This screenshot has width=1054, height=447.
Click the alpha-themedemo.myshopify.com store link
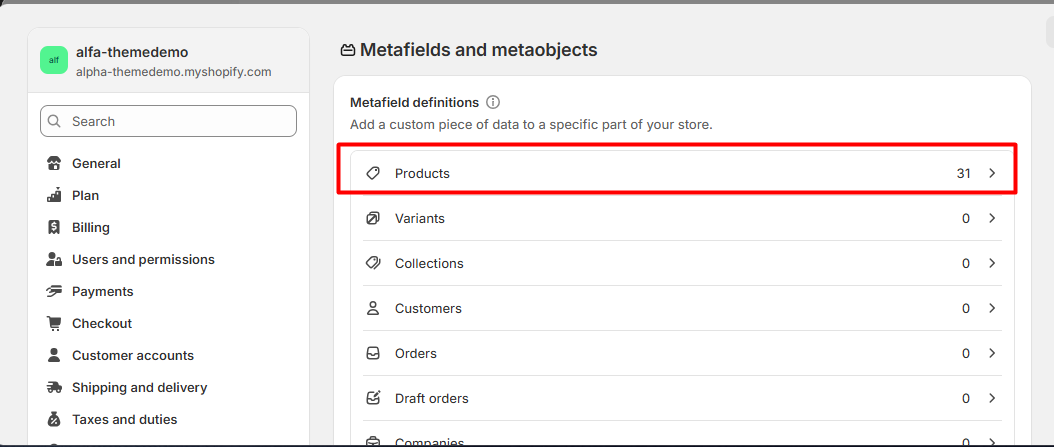[x=173, y=72]
